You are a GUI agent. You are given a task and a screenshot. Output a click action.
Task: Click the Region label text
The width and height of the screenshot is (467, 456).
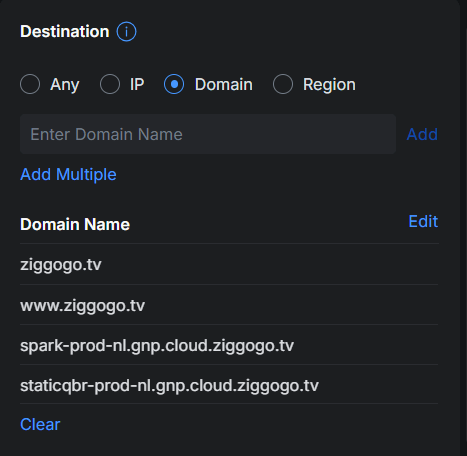[329, 85]
